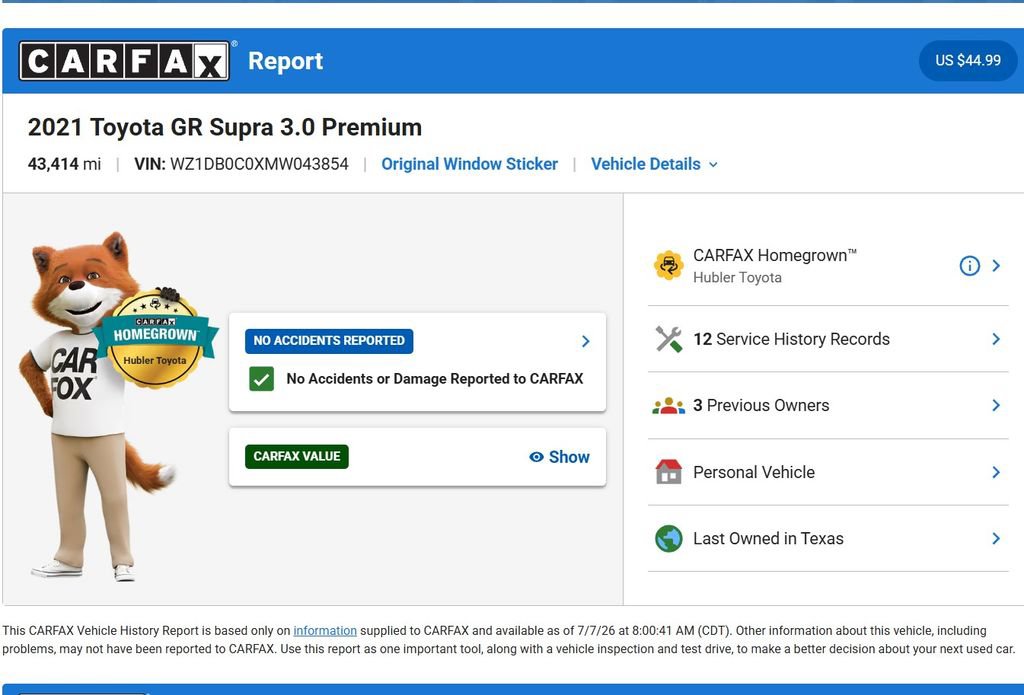
Task: Click the information hyperlink in disclaimer
Action: pyautogui.click(x=325, y=631)
